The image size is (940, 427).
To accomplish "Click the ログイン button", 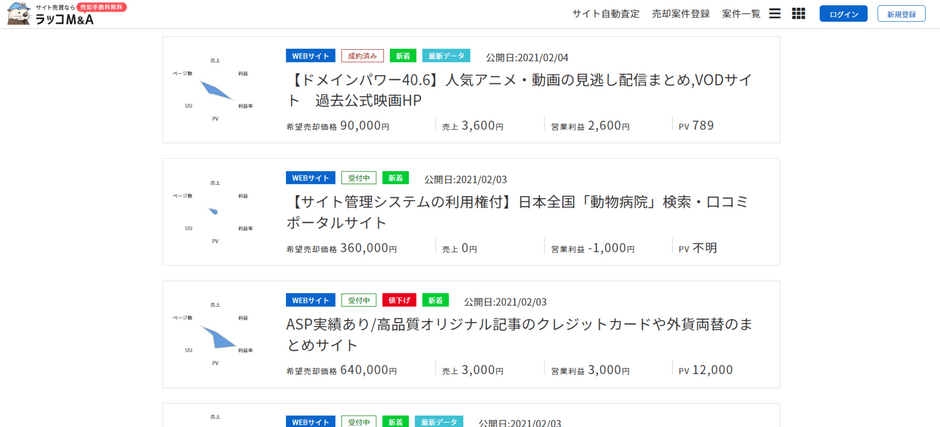I will click(843, 14).
